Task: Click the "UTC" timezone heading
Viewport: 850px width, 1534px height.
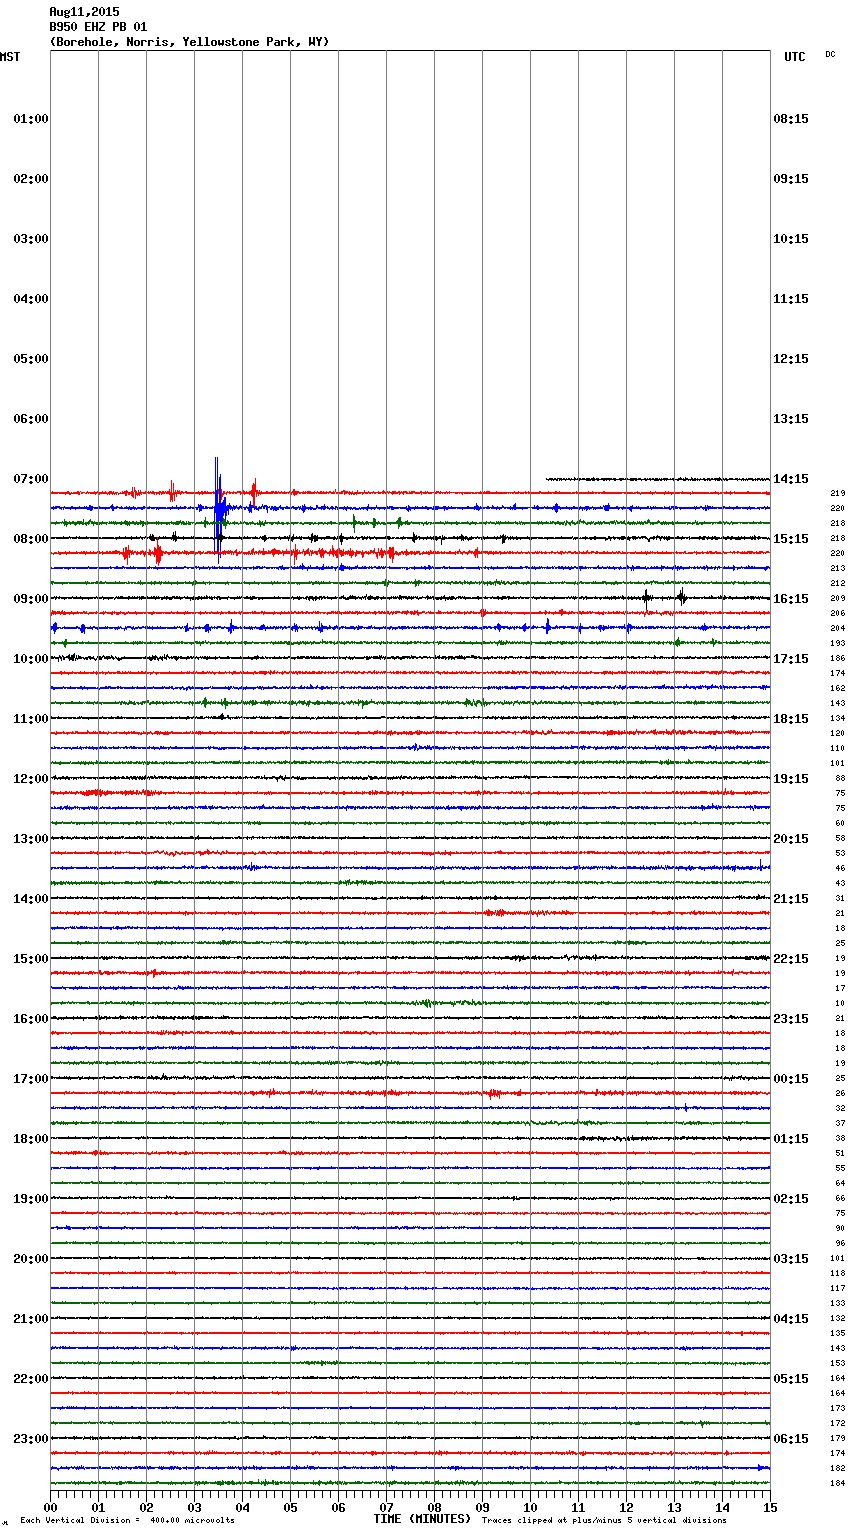Action: [x=794, y=57]
